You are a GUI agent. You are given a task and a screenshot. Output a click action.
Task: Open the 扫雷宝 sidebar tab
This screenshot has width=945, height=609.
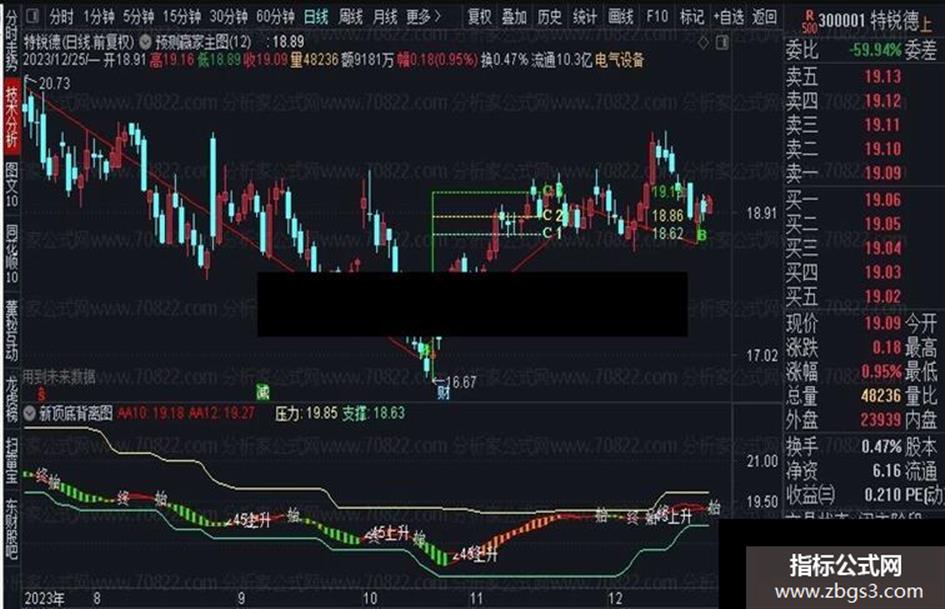11,461
